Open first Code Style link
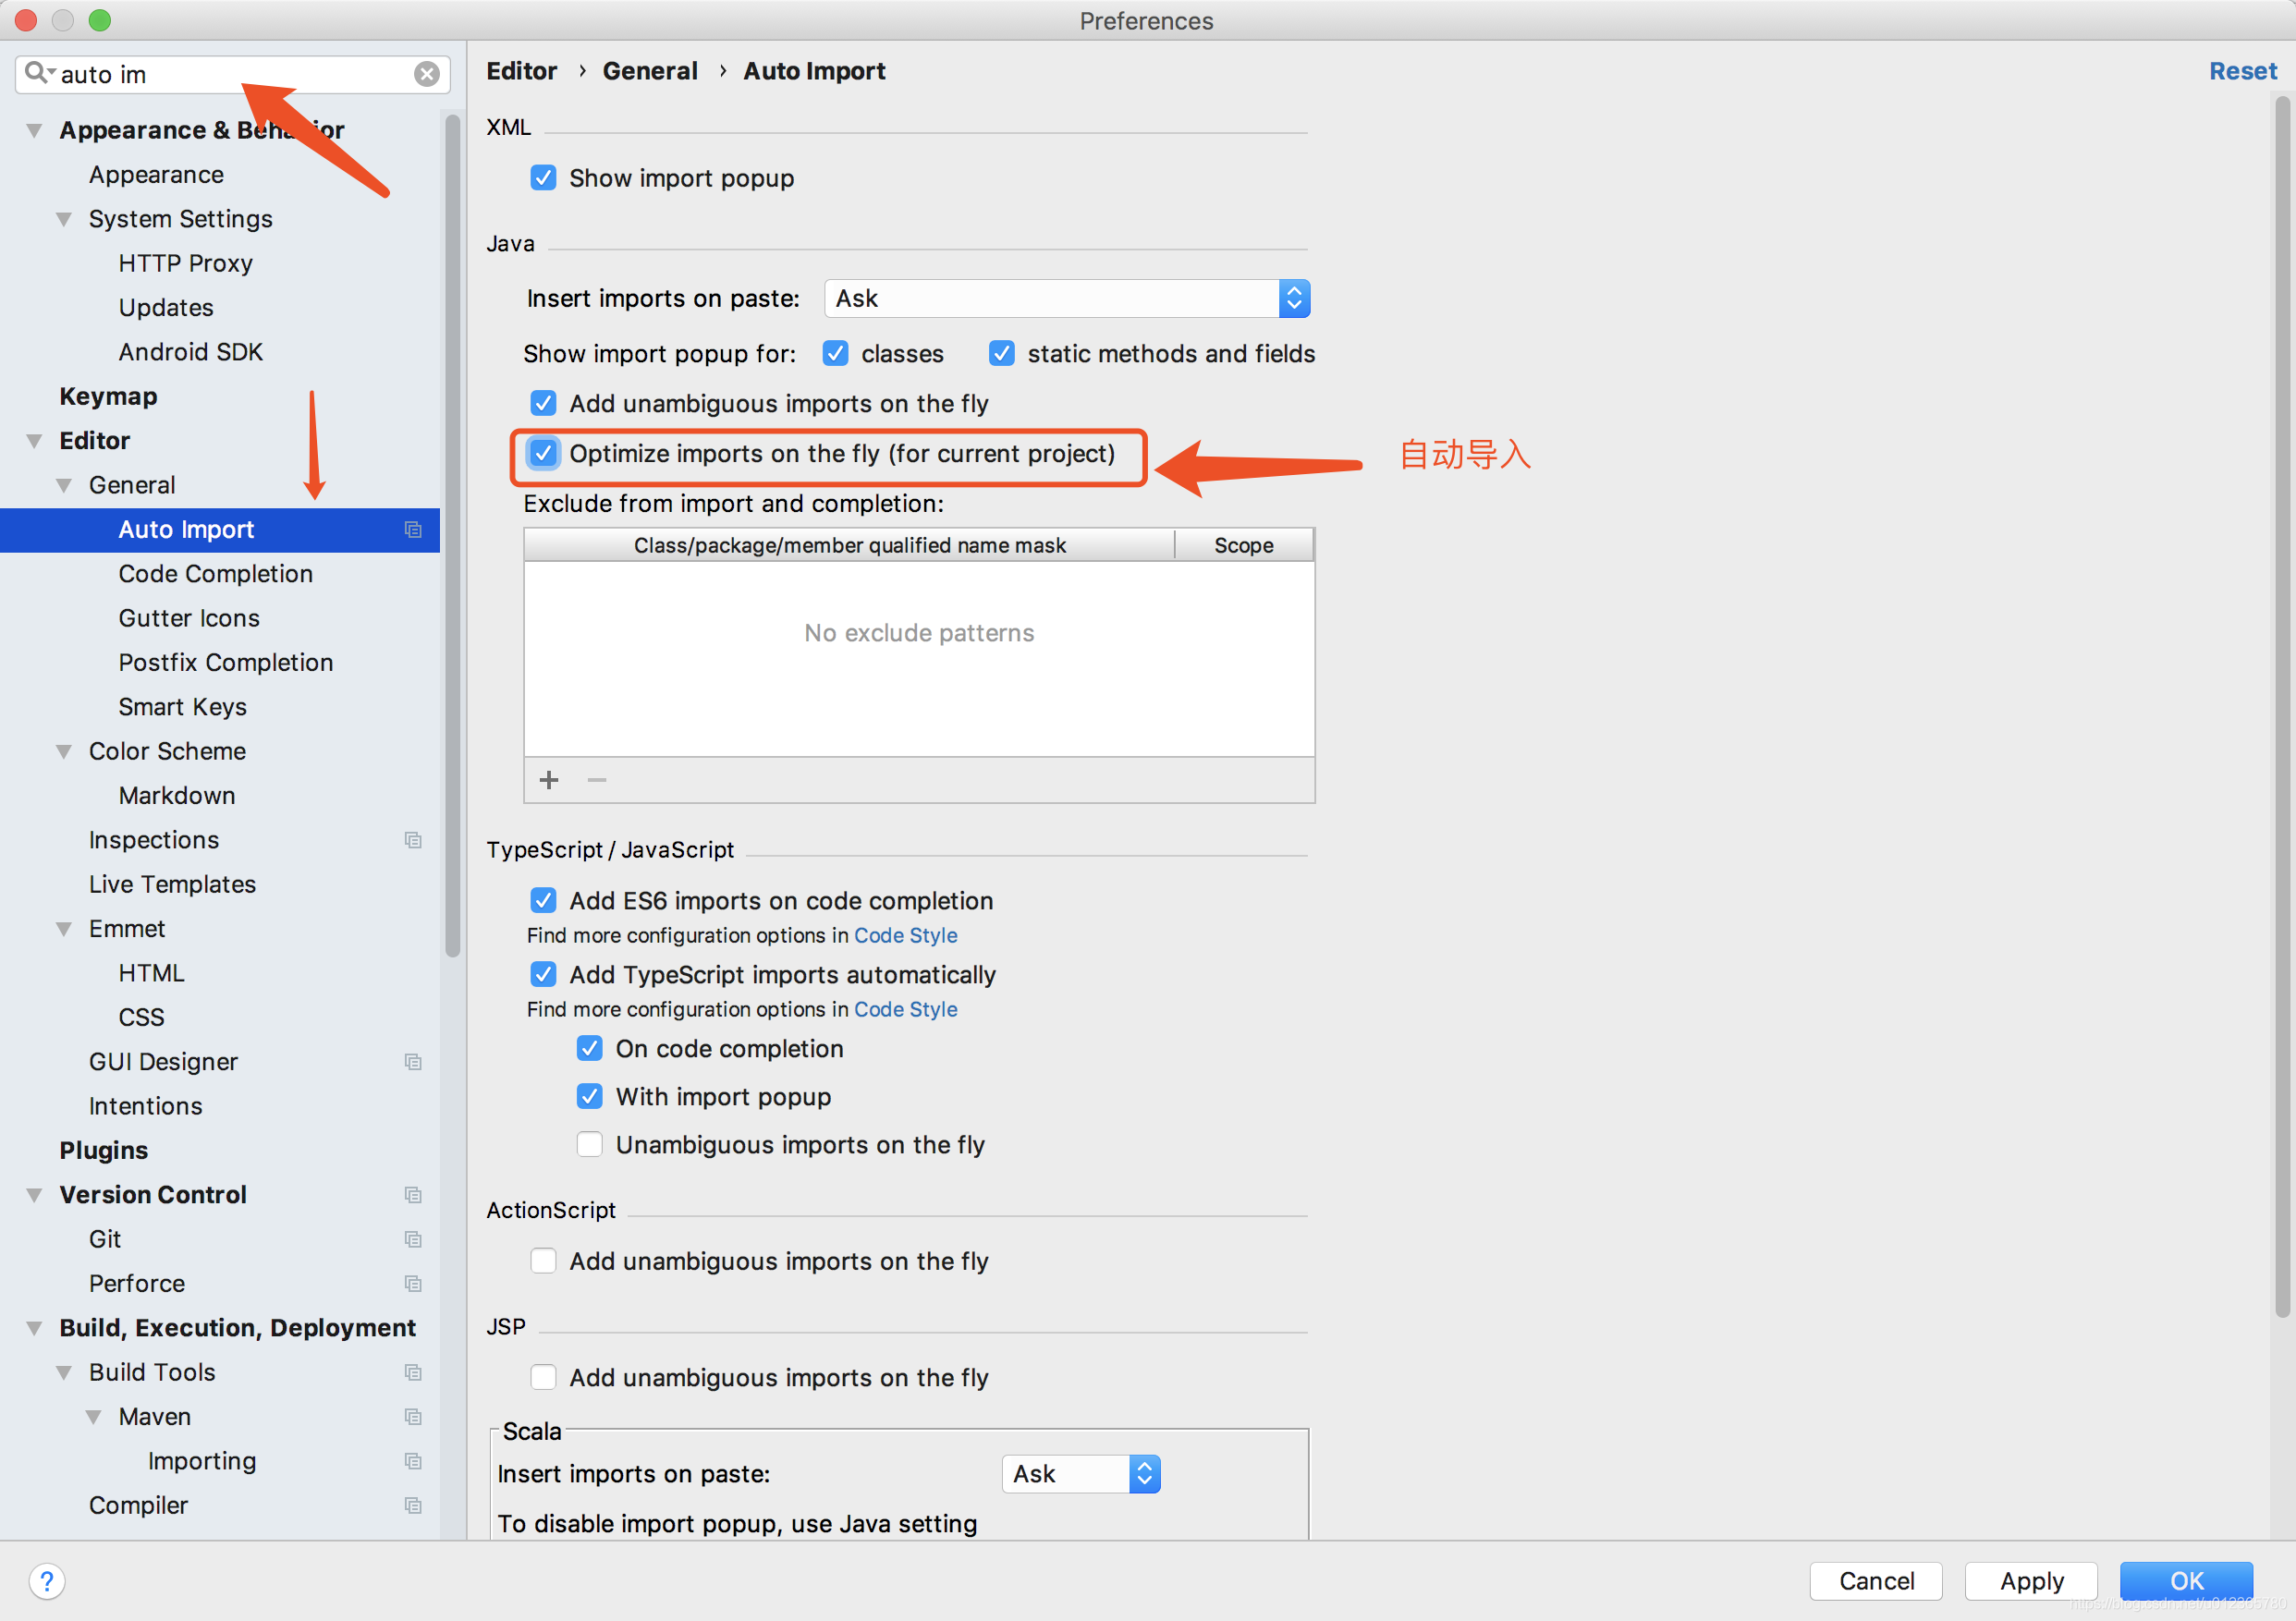The height and width of the screenshot is (1621, 2296). 905,935
